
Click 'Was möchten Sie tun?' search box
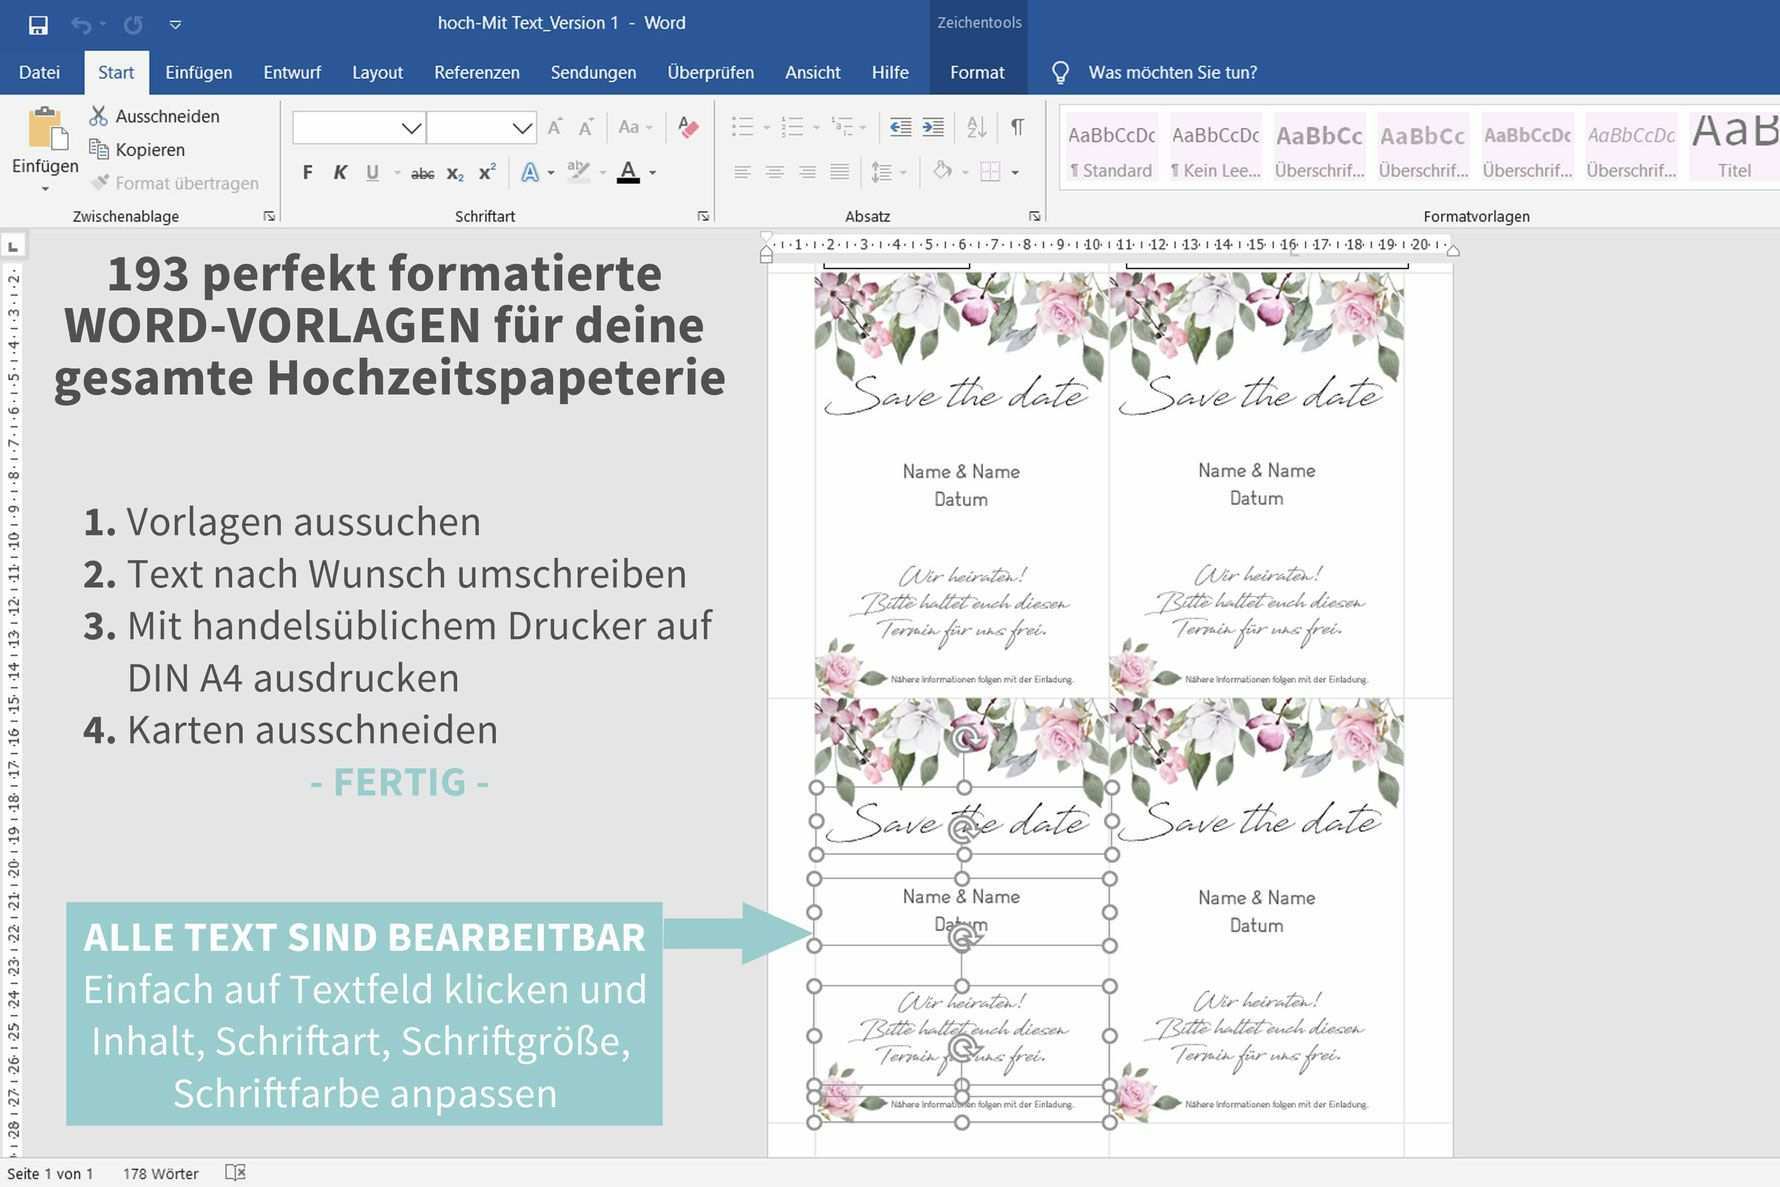(1172, 72)
